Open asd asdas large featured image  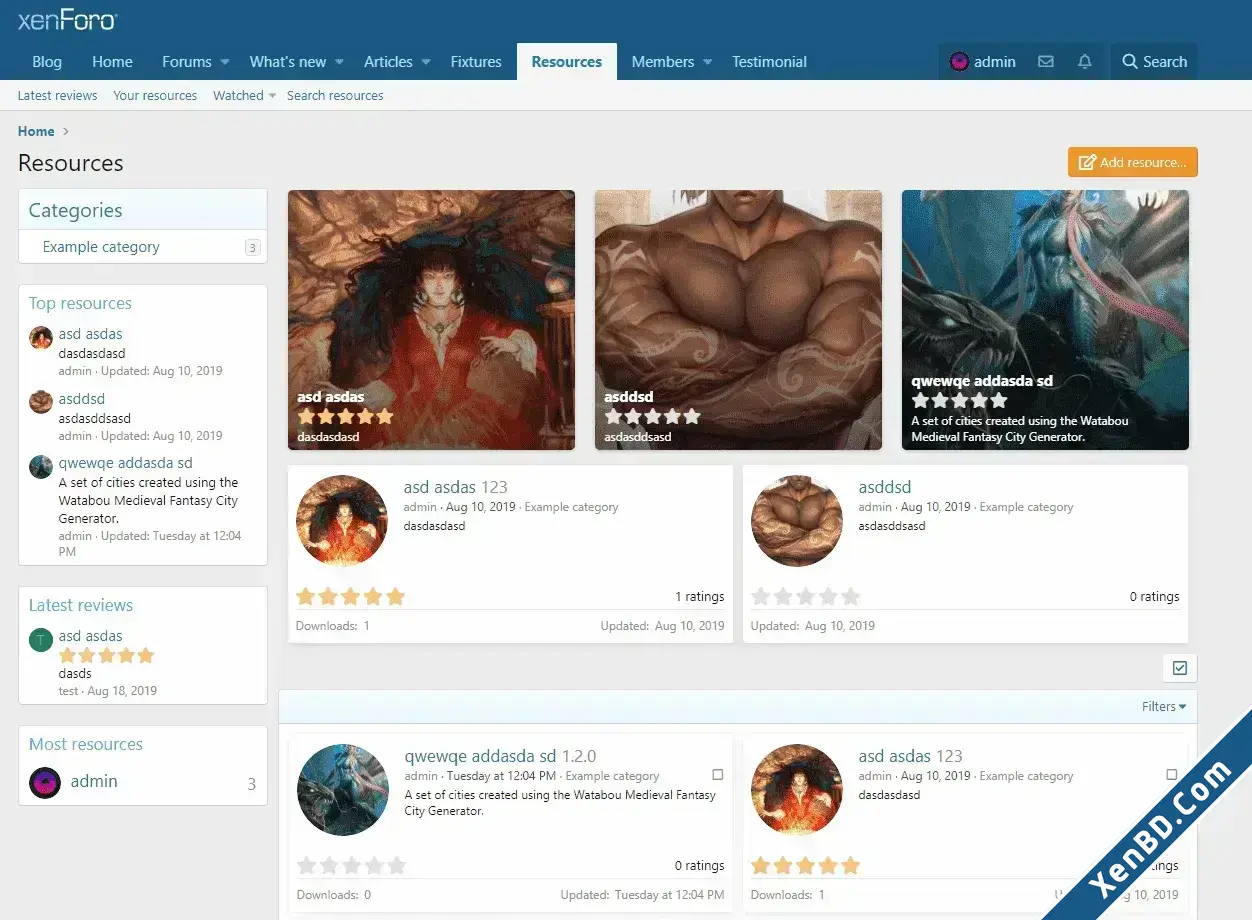431,320
